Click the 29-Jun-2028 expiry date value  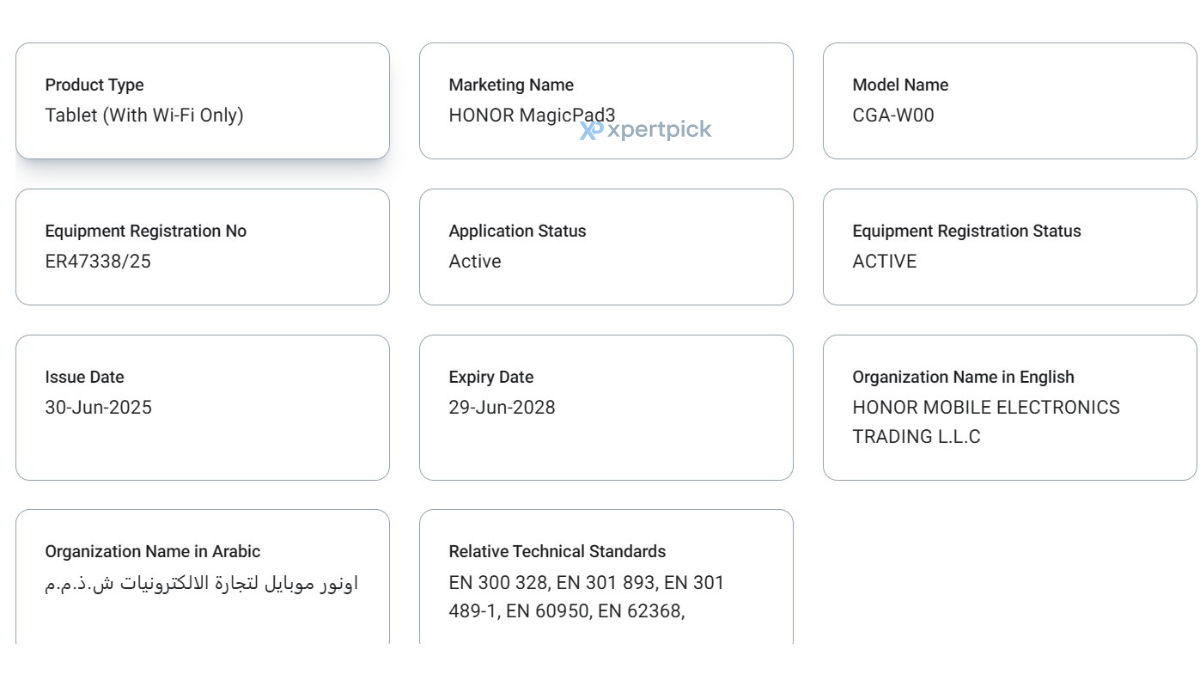tap(502, 407)
